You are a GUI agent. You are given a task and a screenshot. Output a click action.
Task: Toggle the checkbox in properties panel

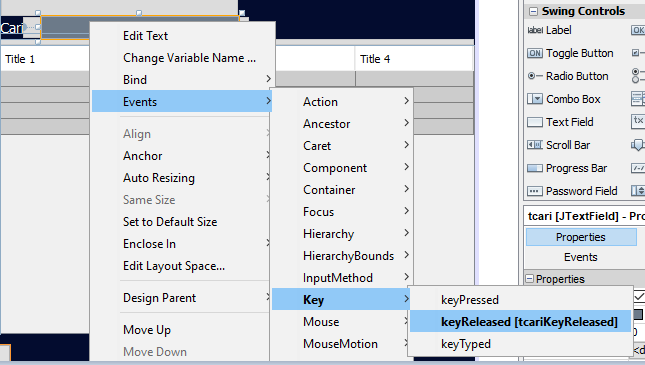639,297
